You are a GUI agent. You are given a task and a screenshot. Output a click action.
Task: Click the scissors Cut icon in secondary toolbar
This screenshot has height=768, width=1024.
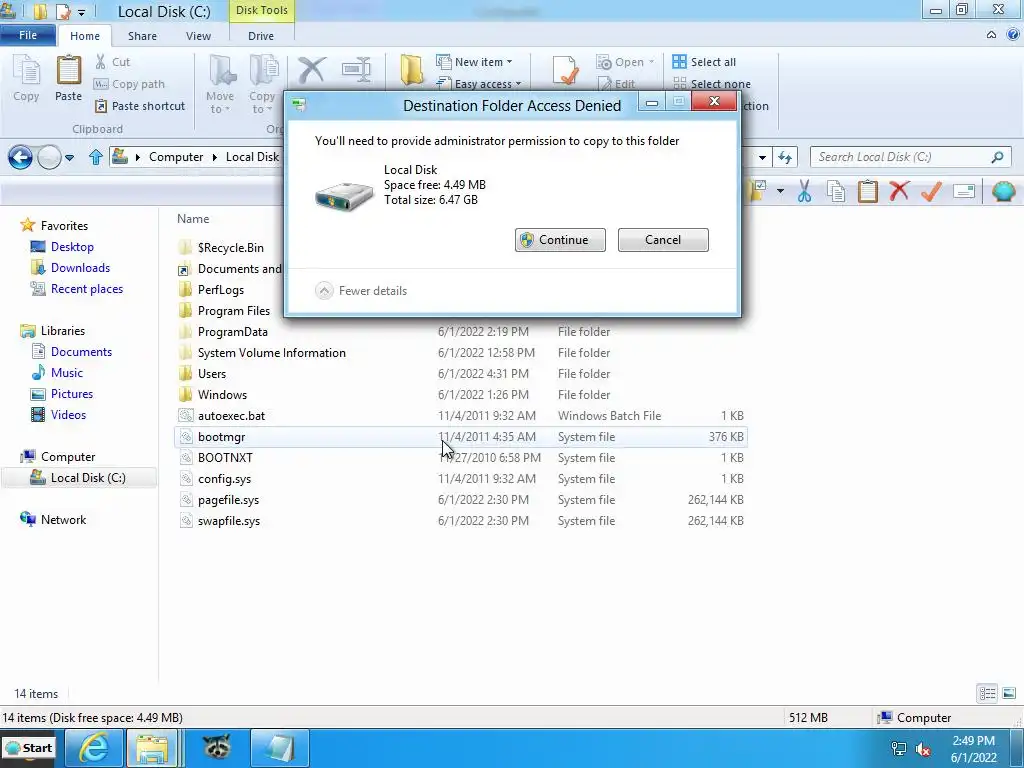tap(805, 191)
